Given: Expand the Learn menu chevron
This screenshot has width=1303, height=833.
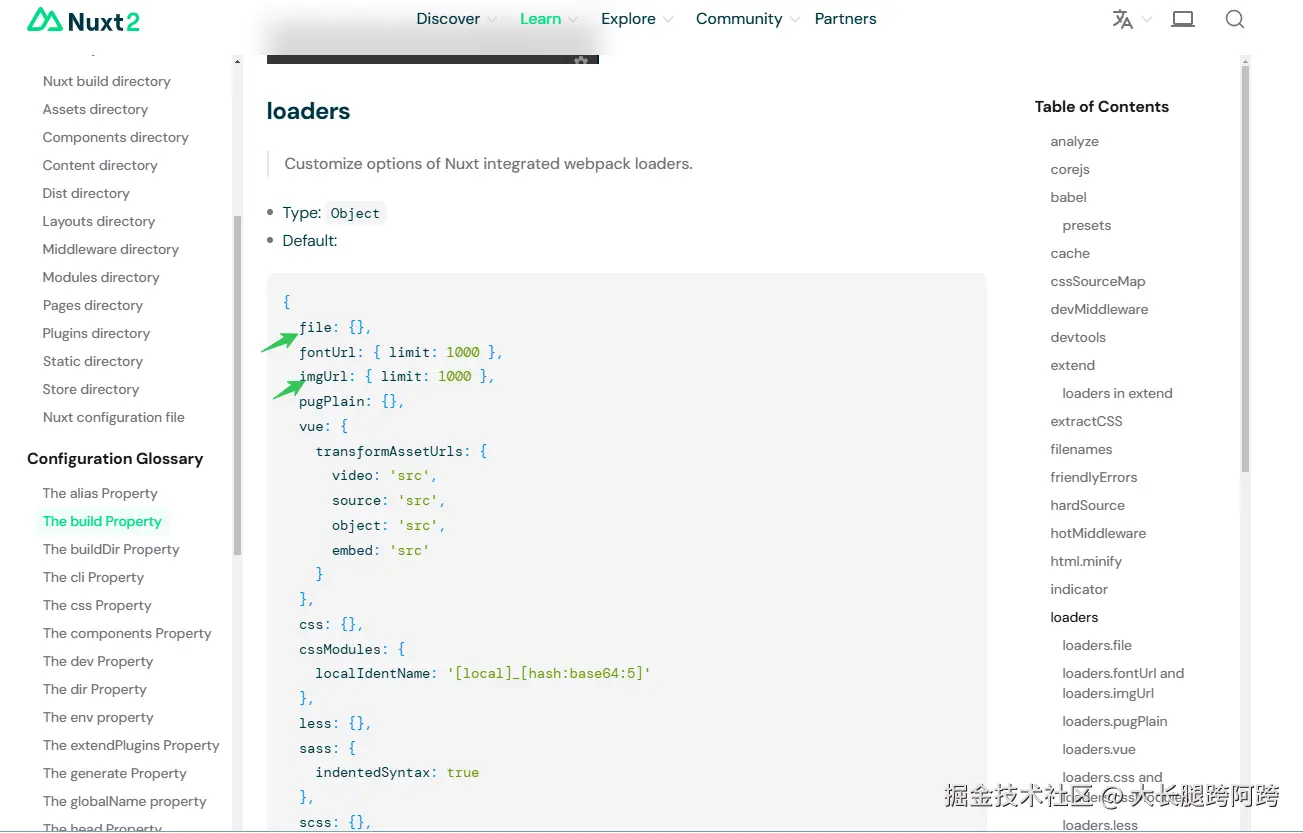Looking at the screenshot, I should click(x=573, y=19).
